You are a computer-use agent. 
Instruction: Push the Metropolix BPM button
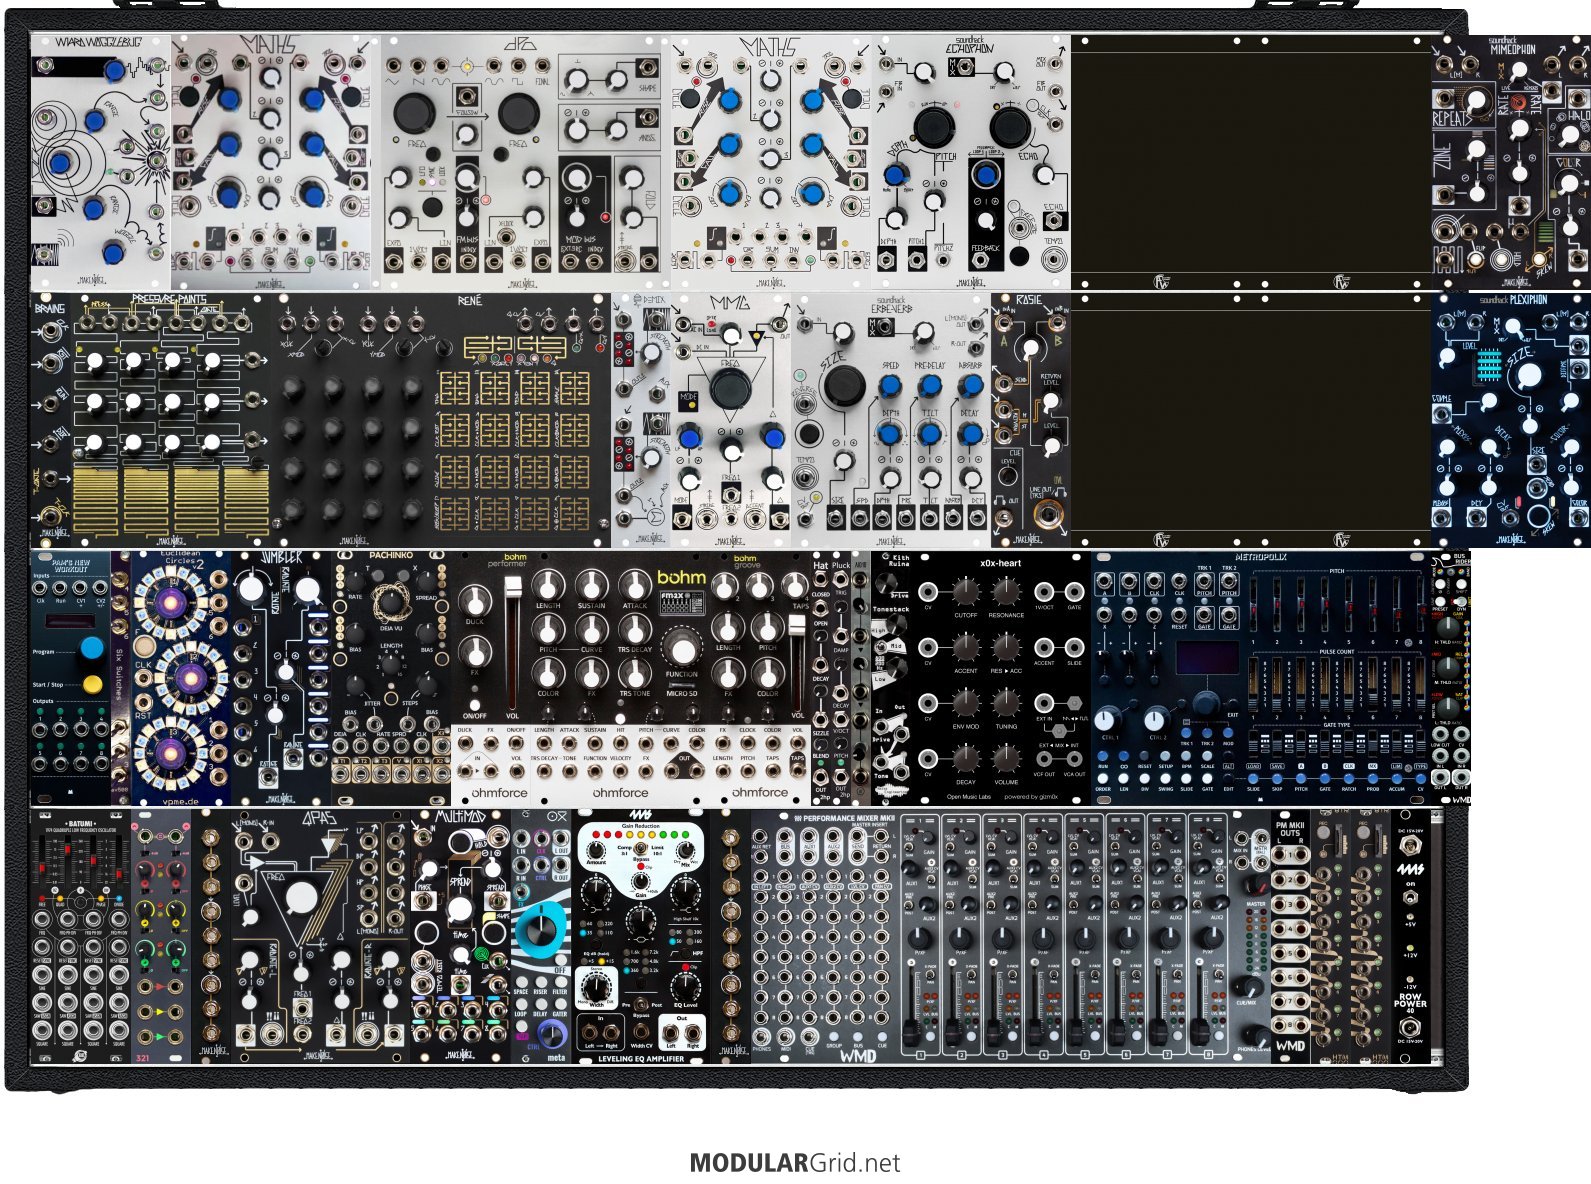1187,755
